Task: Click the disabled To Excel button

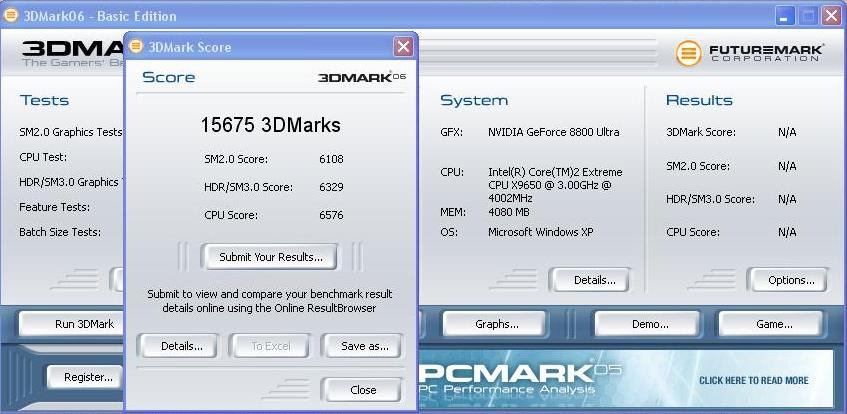Action: [271, 346]
